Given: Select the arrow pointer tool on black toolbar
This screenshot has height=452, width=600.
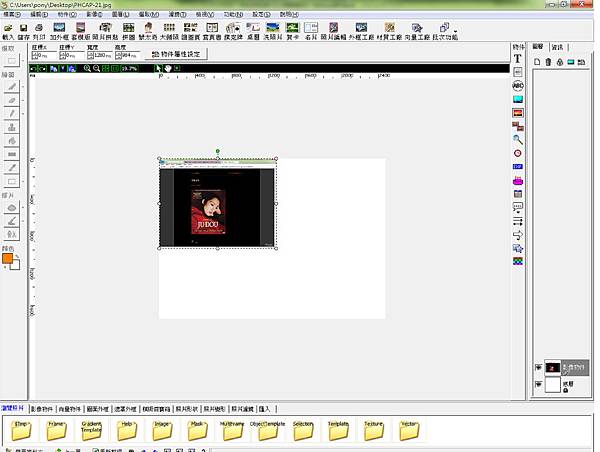Looking at the screenshot, I should pos(158,69).
